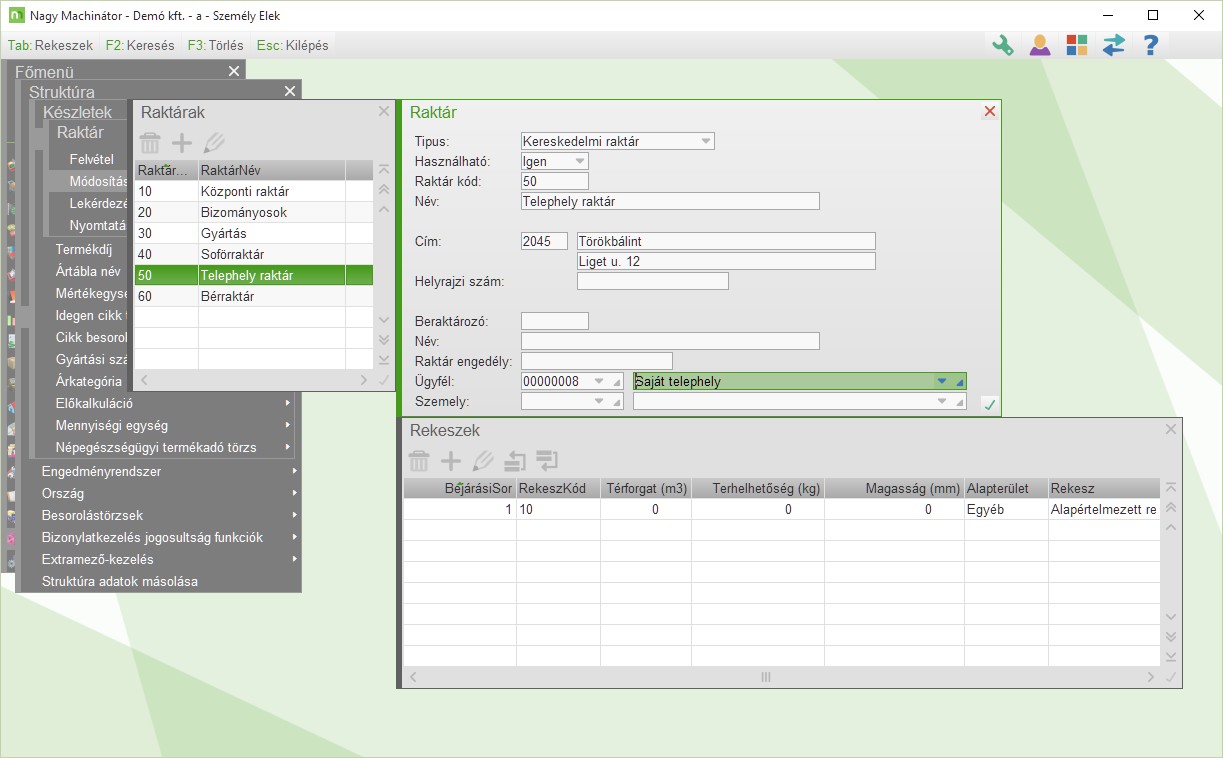
Task: Click the Rekeszek horizontal scrollbar thumb
Action: tap(766, 677)
